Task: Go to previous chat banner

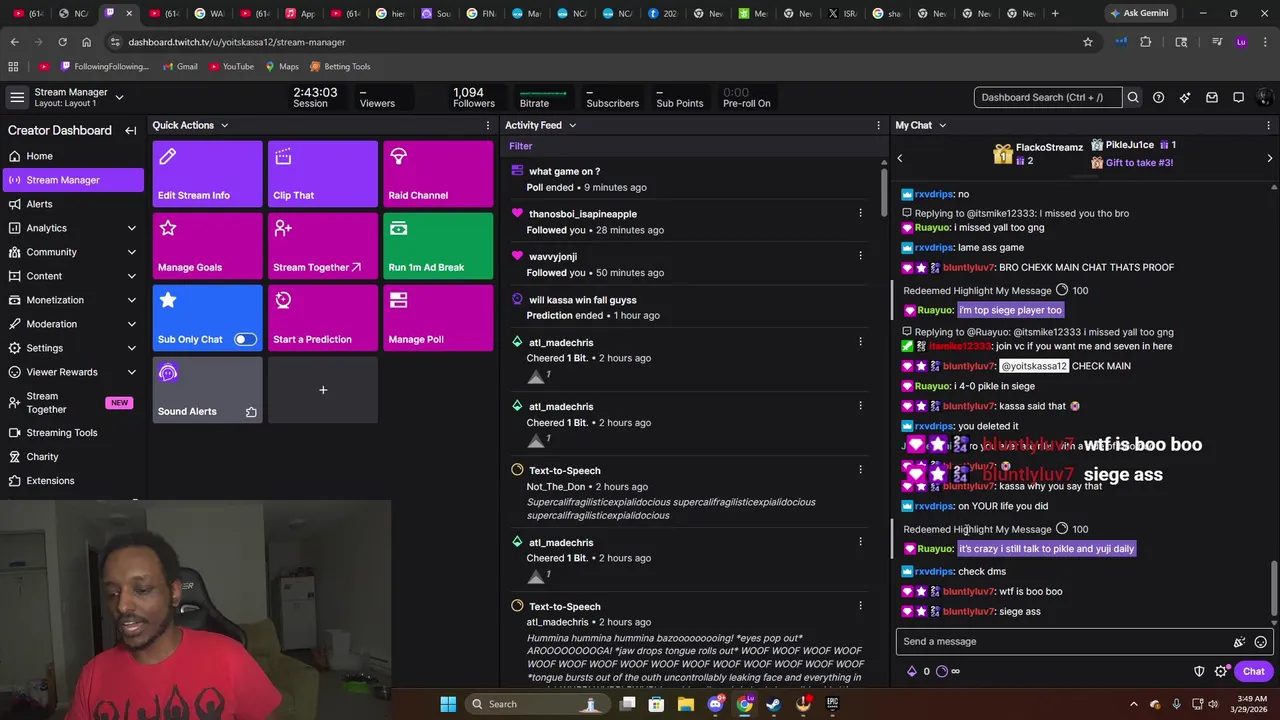Action: pyautogui.click(x=899, y=158)
